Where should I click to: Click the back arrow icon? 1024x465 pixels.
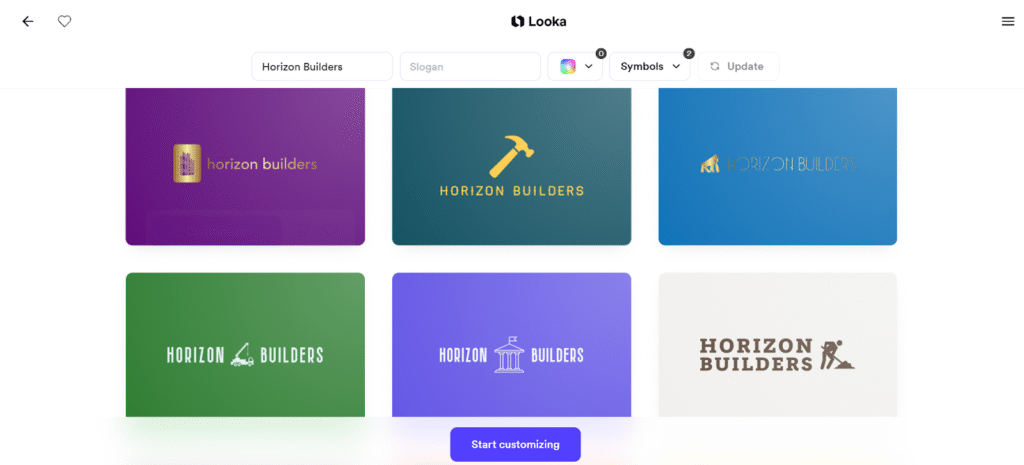click(x=28, y=21)
